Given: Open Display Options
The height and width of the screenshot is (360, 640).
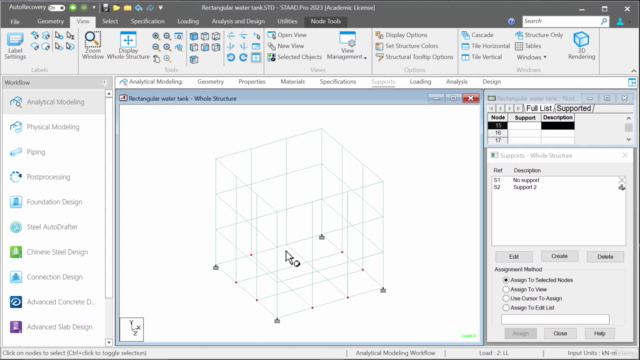Looking at the screenshot, I should [x=401, y=35].
